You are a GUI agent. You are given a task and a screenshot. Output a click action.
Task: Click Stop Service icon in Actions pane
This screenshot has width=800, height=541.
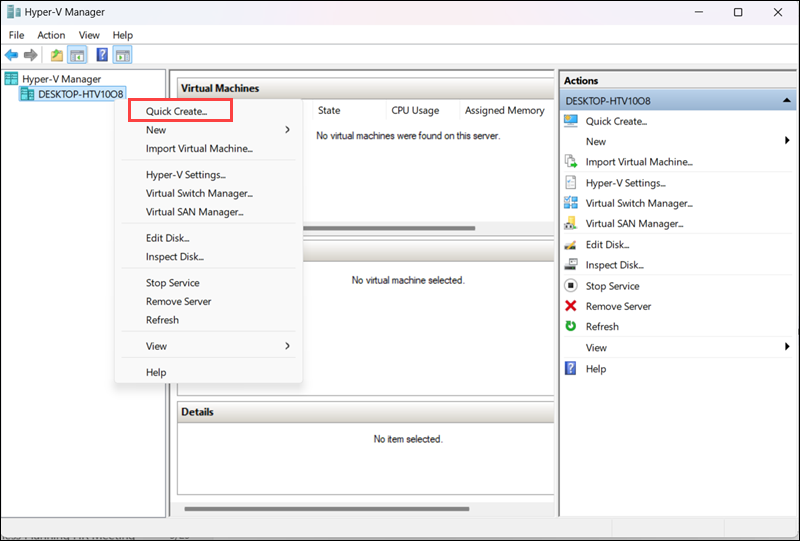pyautogui.click(x=571, y=285)
